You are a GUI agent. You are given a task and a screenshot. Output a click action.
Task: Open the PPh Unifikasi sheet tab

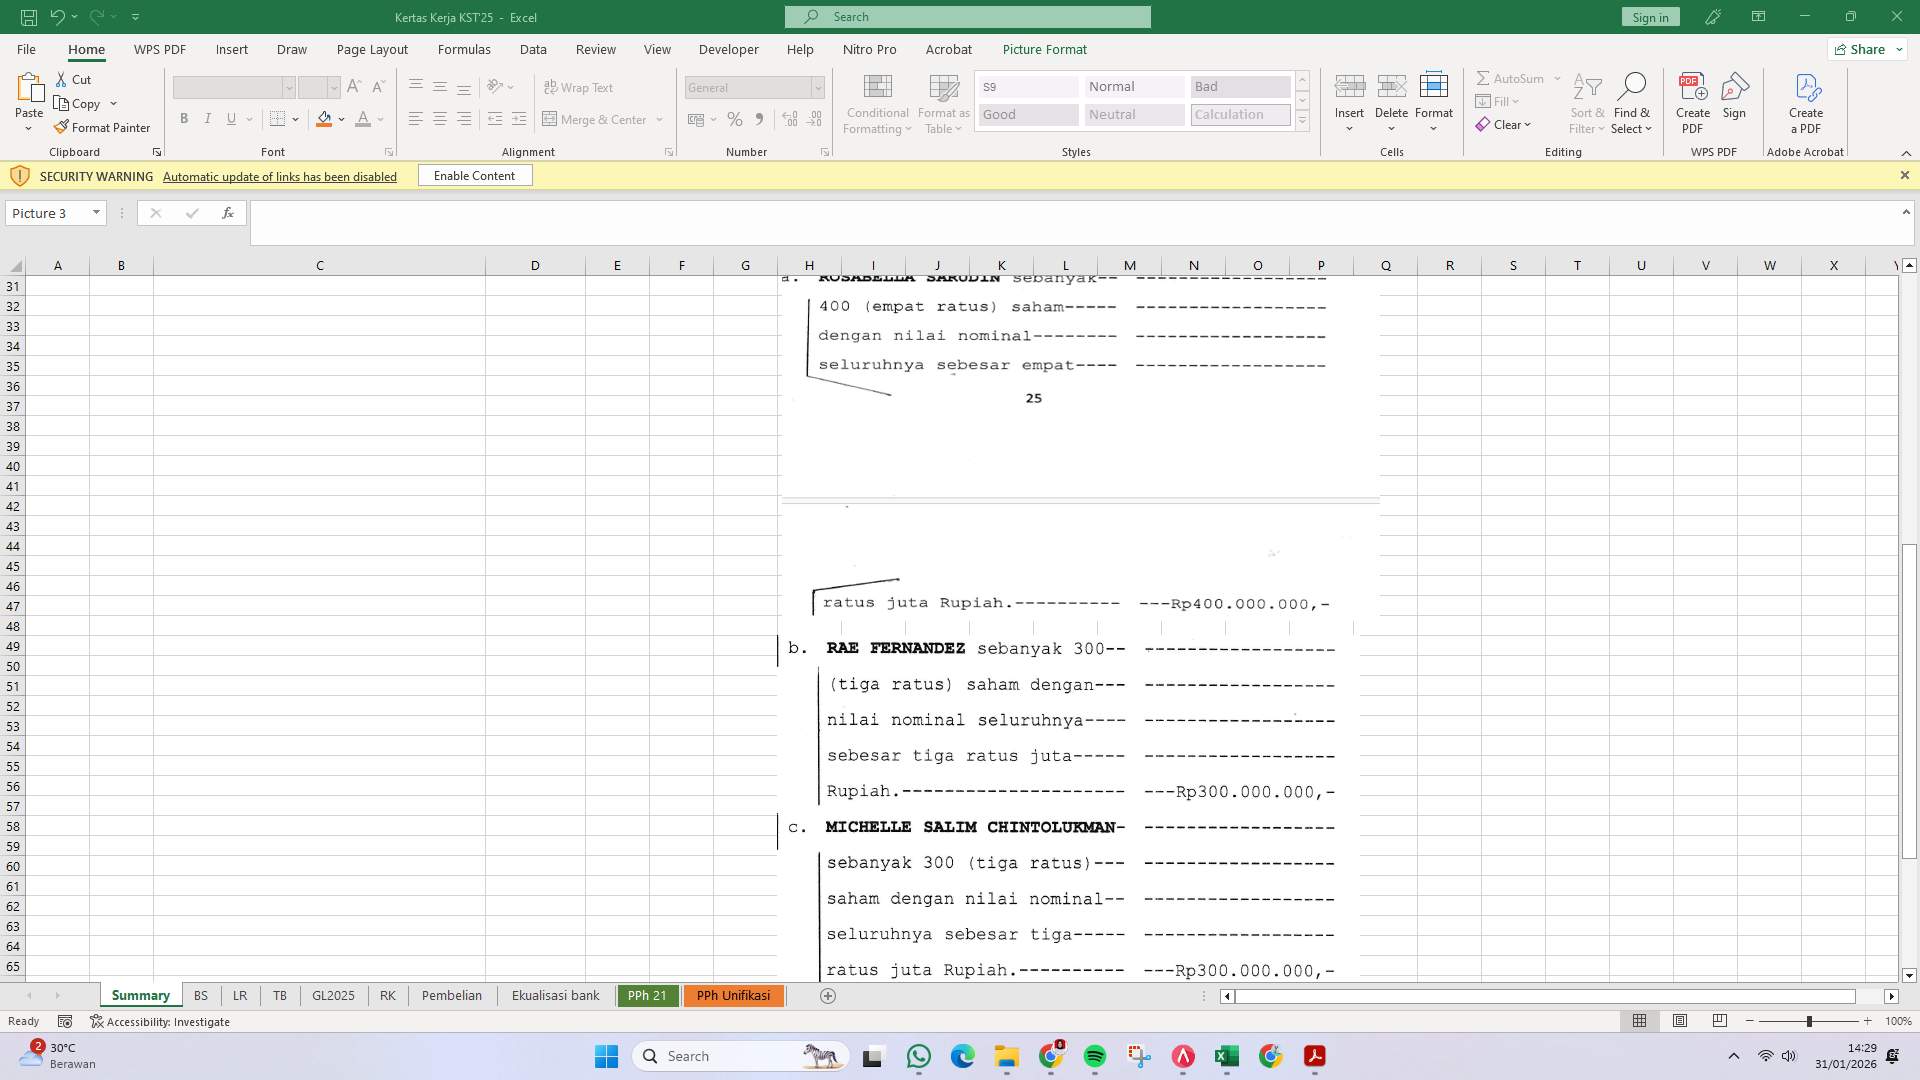(x=733, y=995)
